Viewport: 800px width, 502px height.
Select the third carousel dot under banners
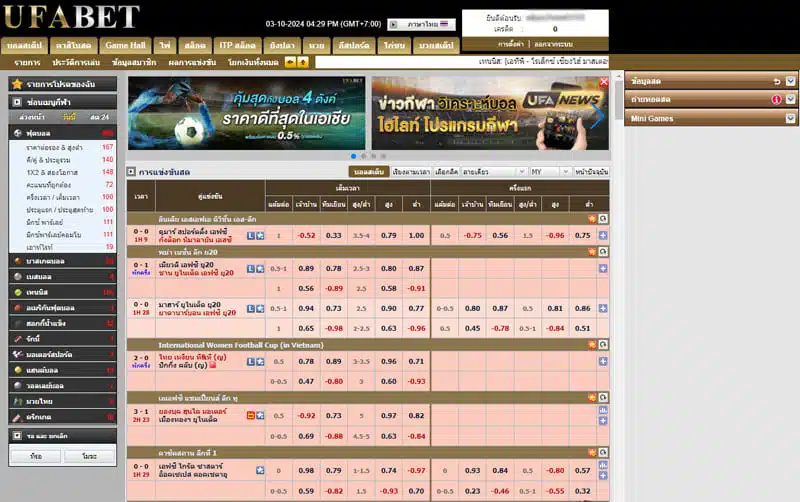(x=373, y=156)
